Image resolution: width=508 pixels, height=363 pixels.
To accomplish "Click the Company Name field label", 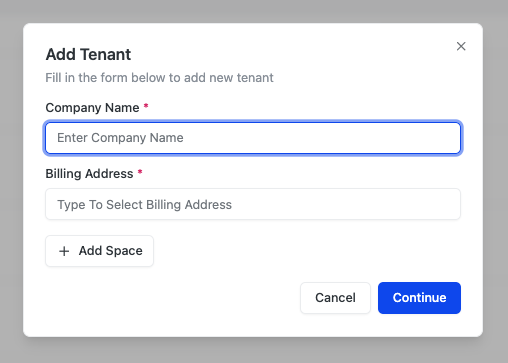I will [92, 108].
